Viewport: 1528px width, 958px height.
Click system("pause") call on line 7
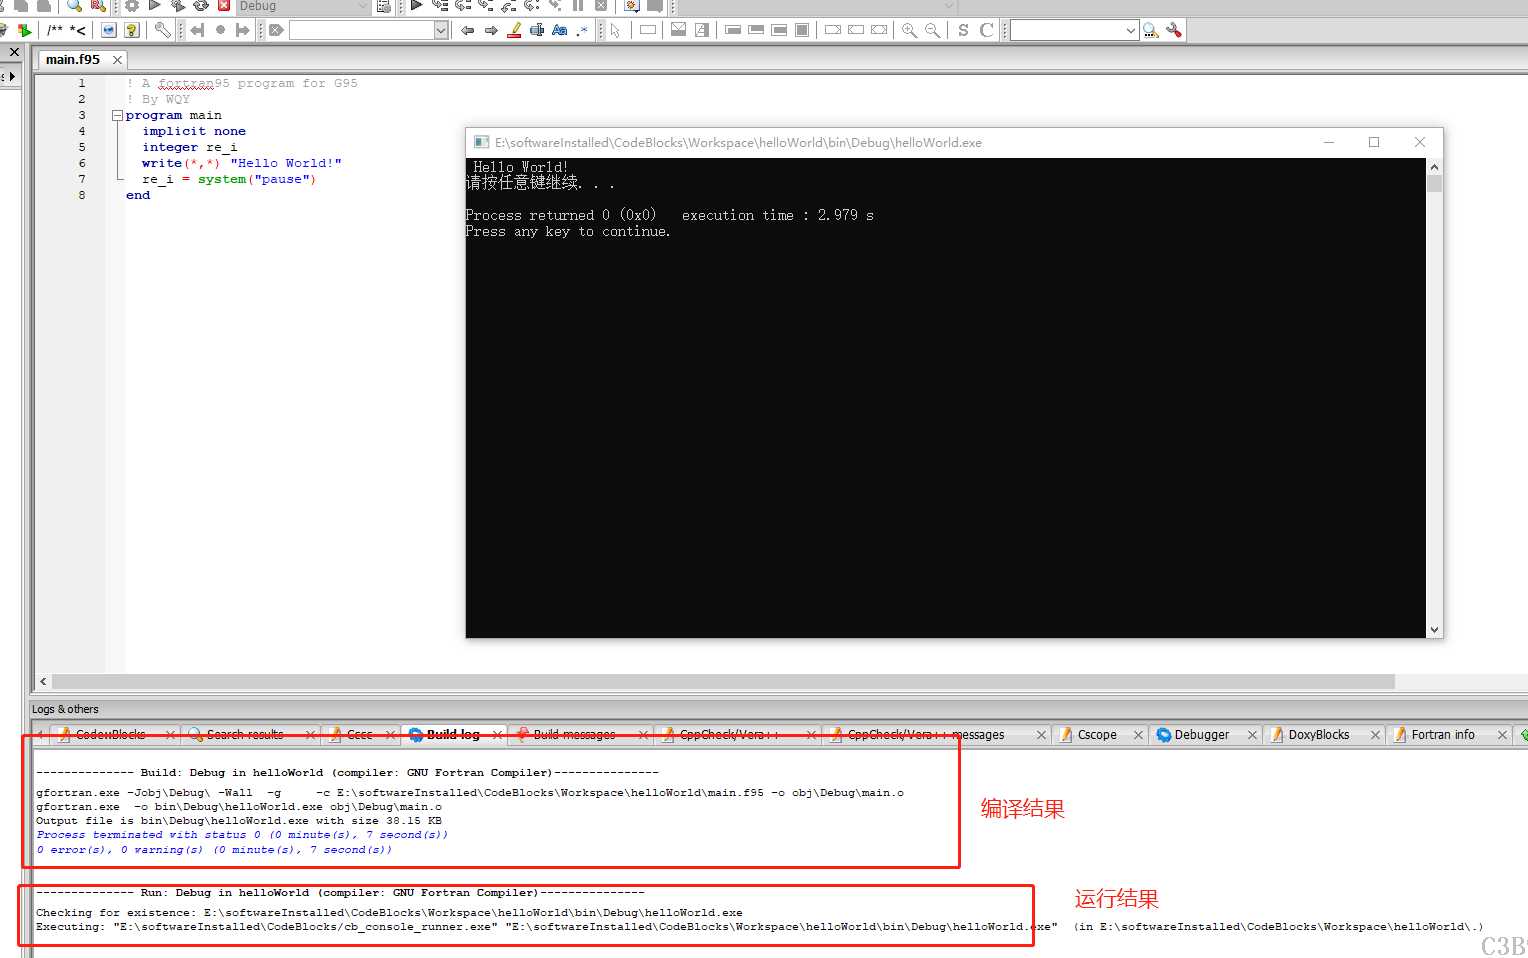click(257, 179)
